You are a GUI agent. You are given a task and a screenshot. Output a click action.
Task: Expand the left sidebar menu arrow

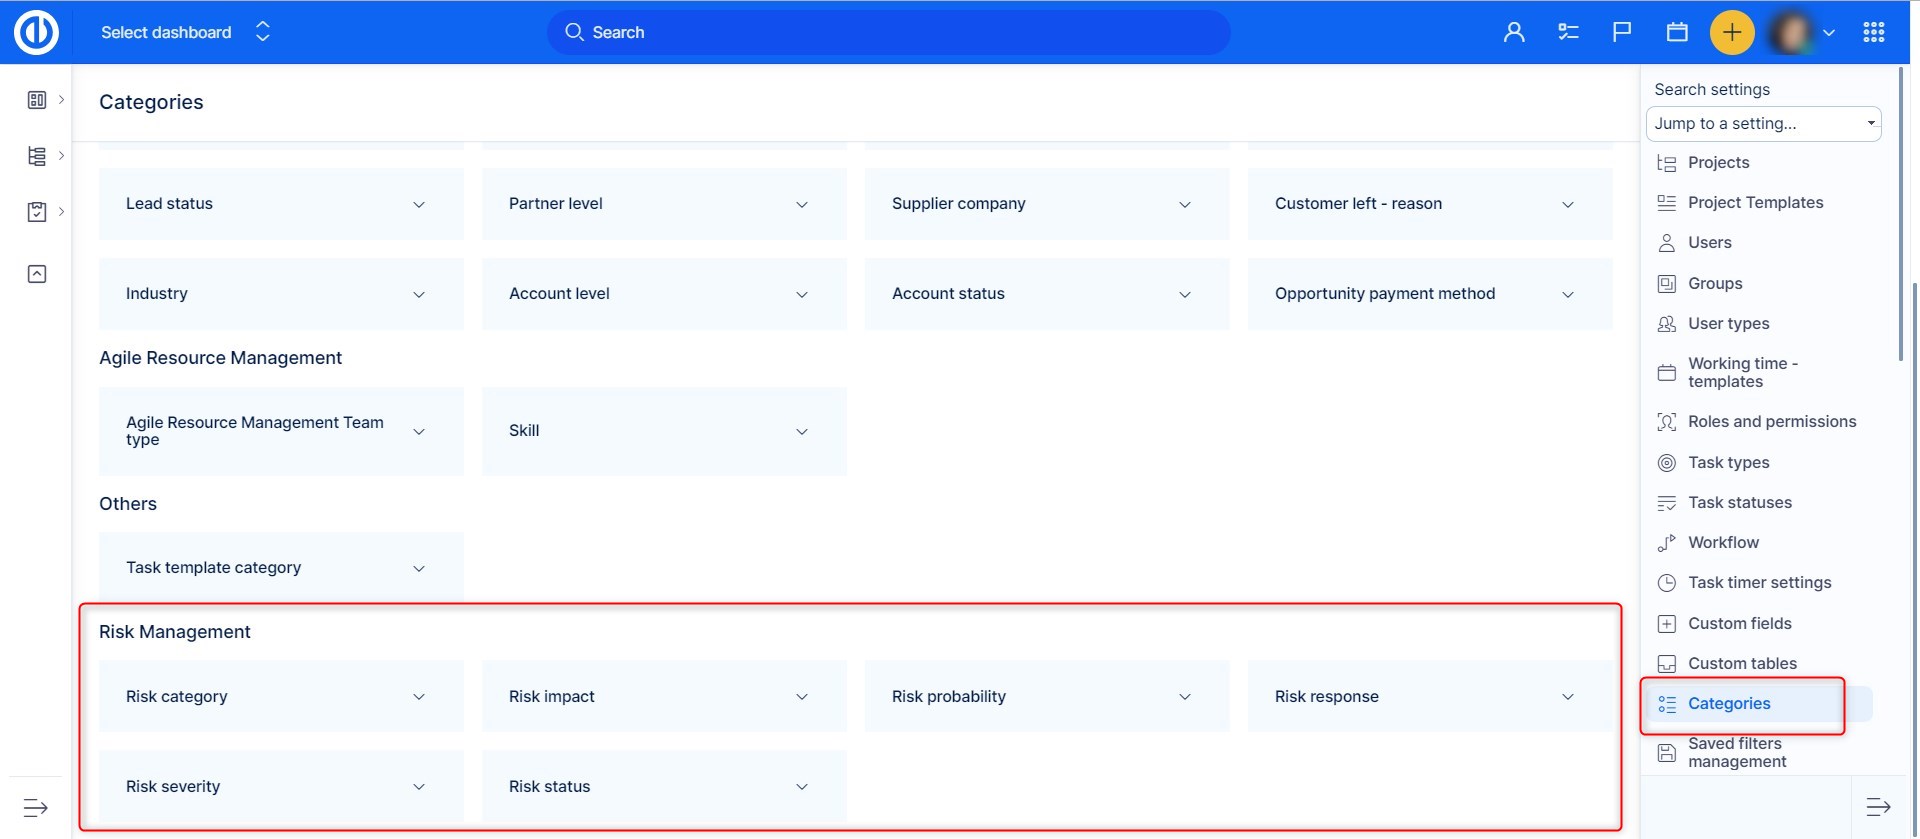pos(35,807)
